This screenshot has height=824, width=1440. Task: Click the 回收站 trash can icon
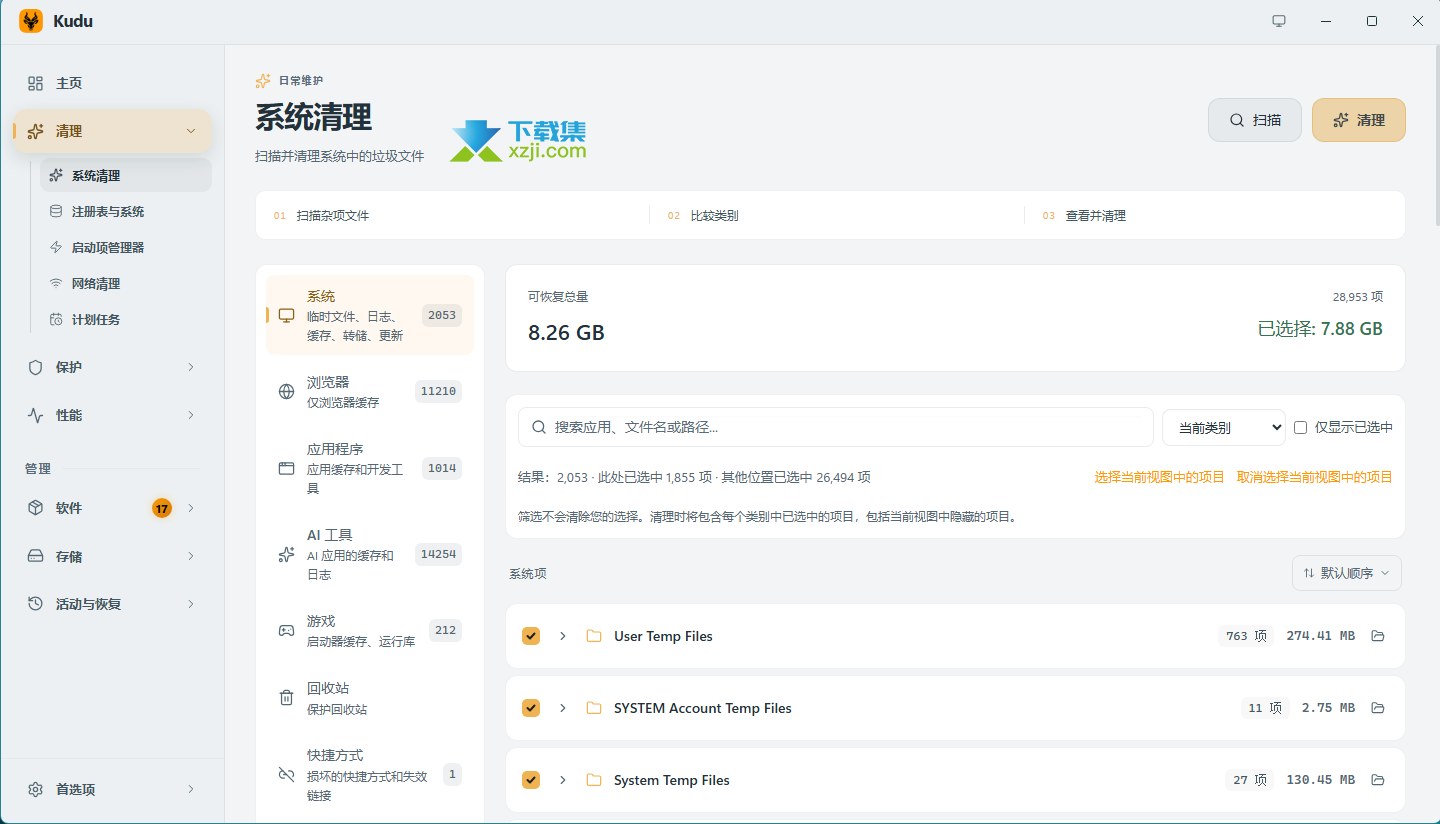coord(287,698)
